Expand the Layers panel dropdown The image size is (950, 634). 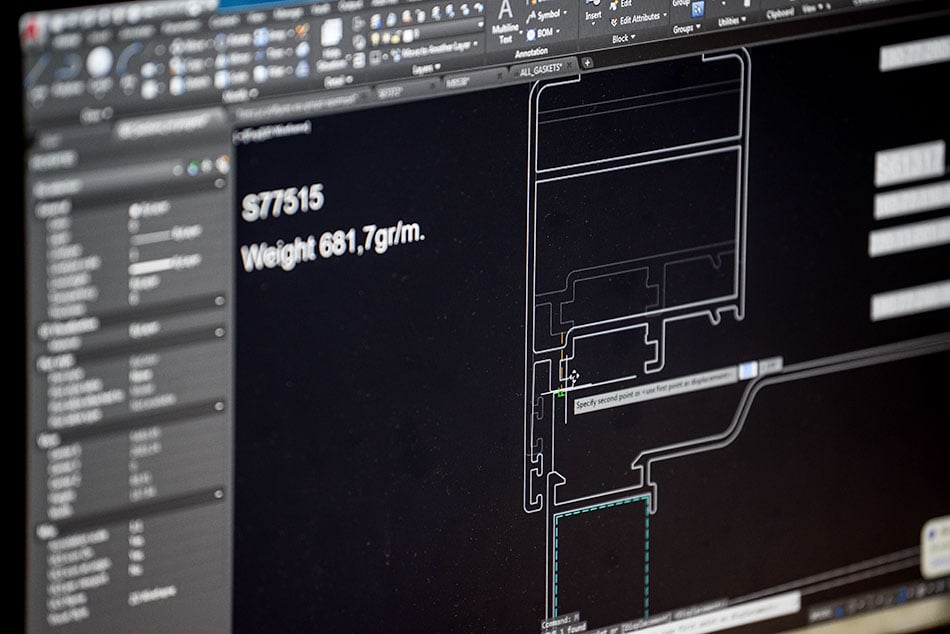pos(427,70)
